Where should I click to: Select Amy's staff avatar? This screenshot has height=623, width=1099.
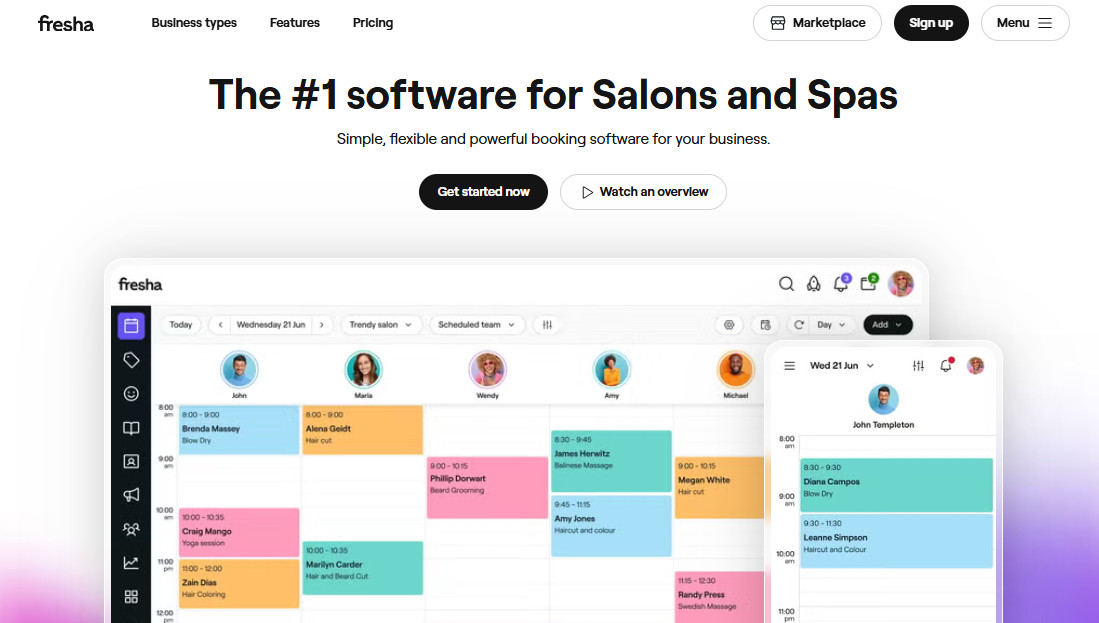611,369
